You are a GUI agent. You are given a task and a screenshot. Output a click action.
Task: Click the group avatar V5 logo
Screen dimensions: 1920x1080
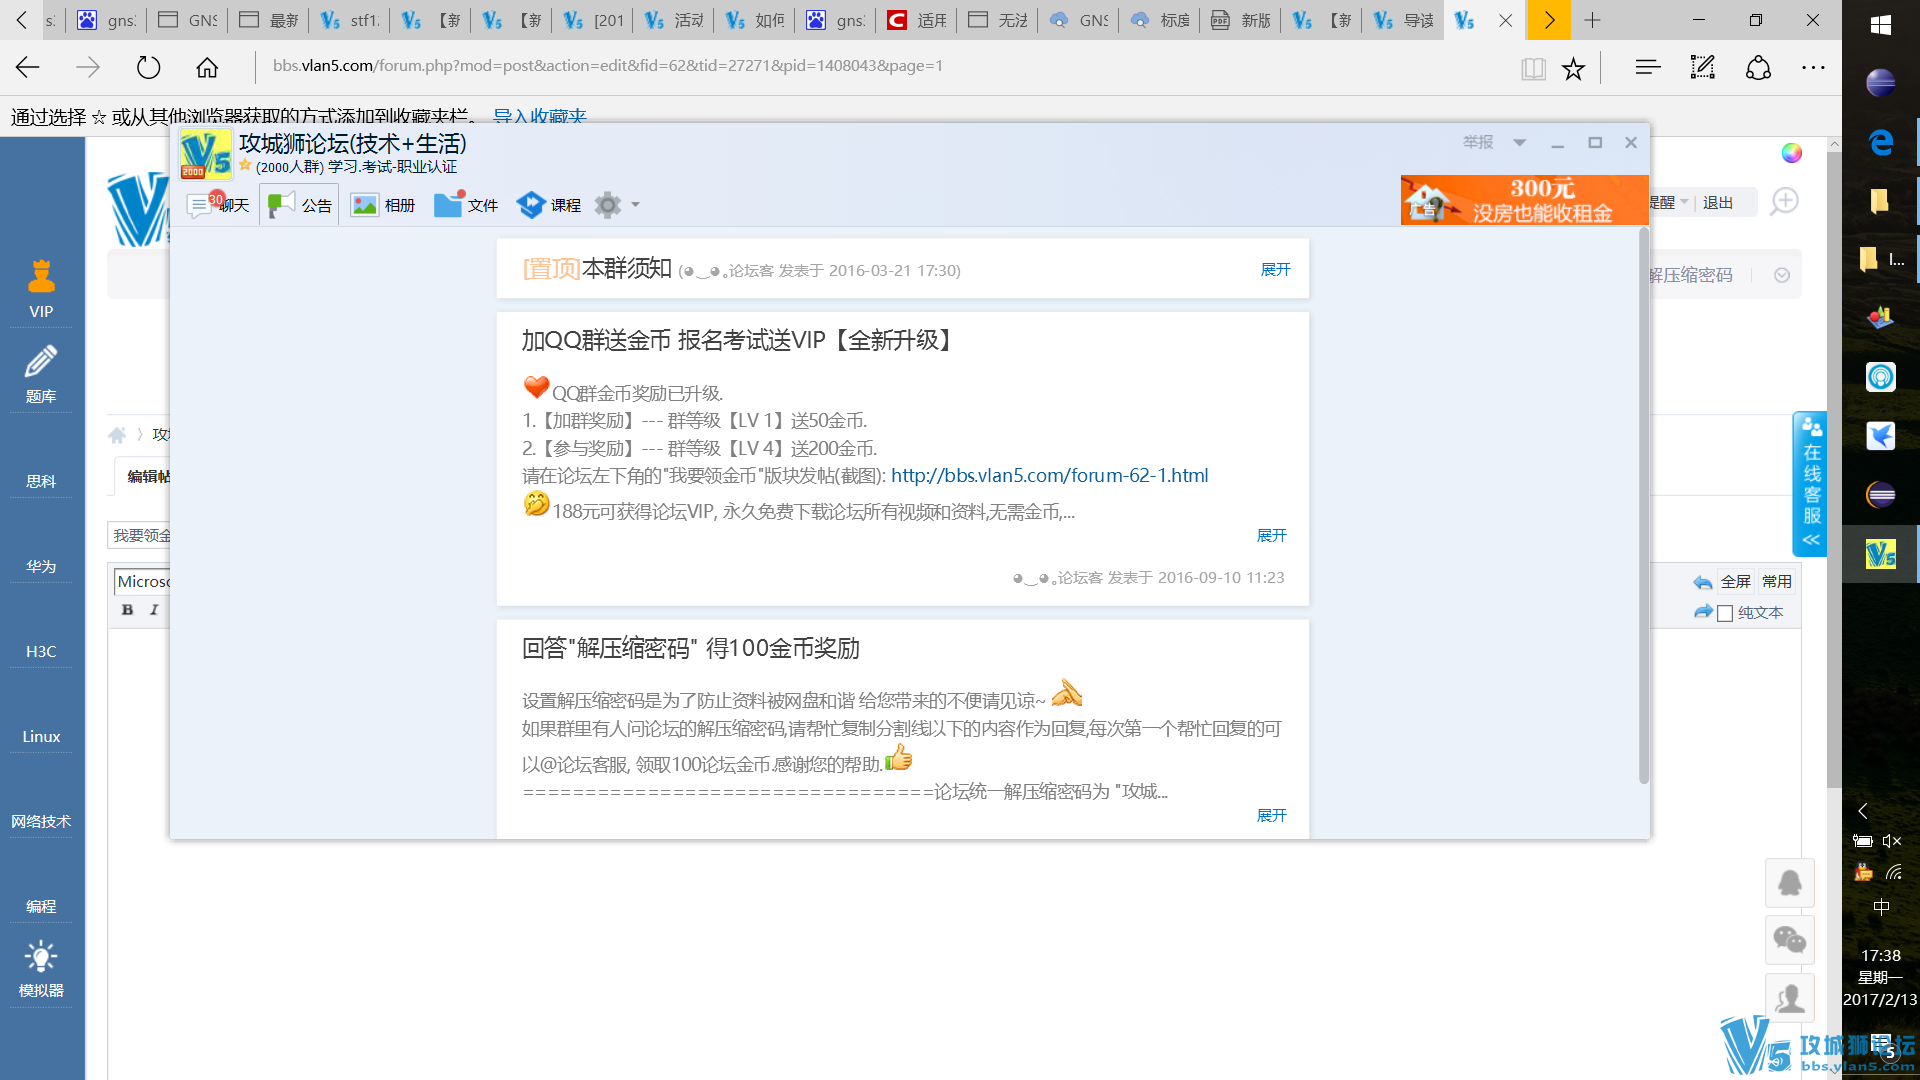(x=206, y=154)
